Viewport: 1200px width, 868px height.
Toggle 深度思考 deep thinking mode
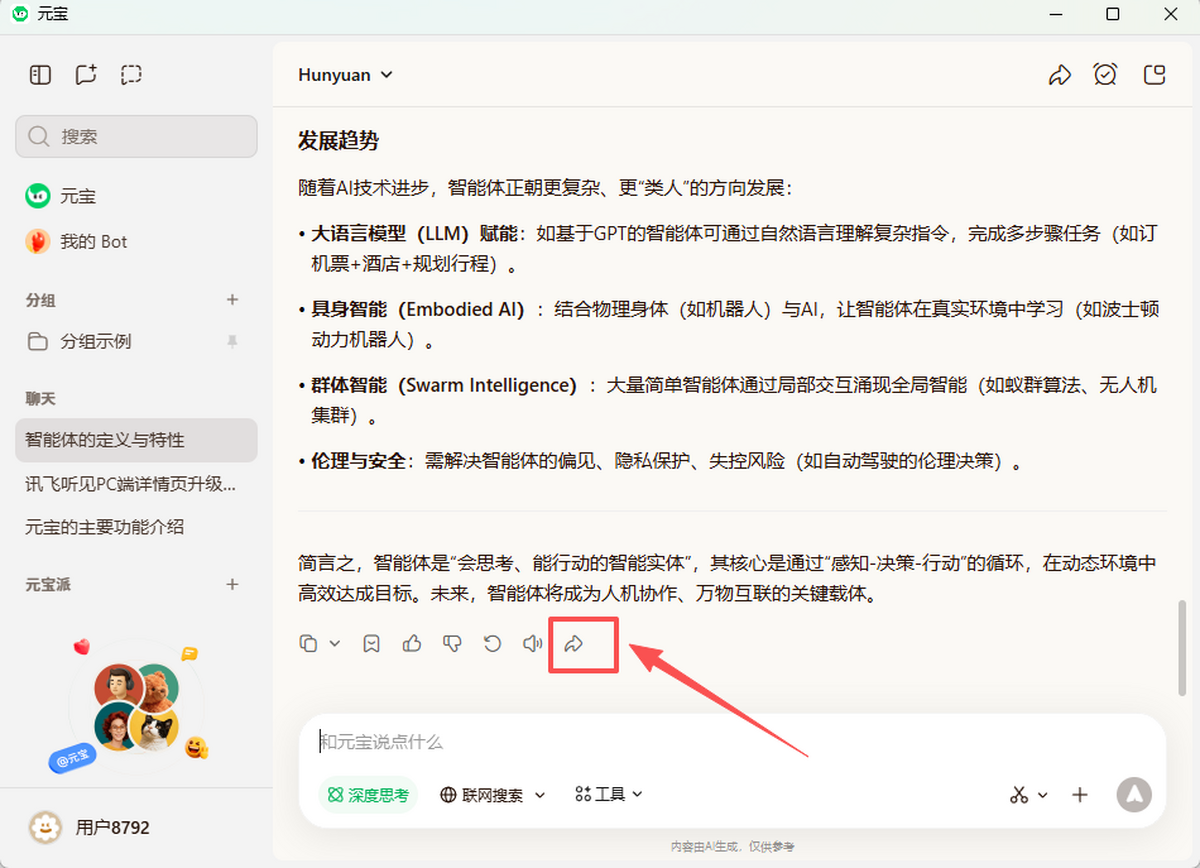coord(368,795)
